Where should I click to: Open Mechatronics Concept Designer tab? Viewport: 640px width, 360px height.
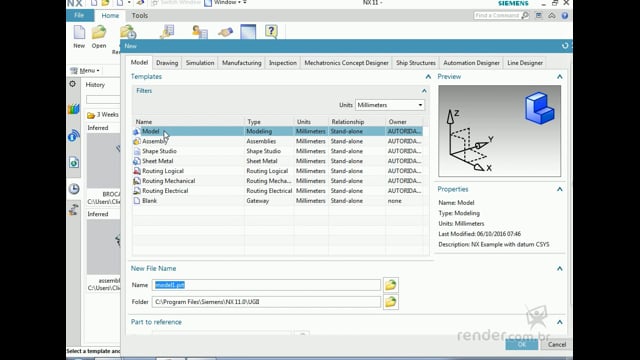pyautogui.click(x=347, y=63)
